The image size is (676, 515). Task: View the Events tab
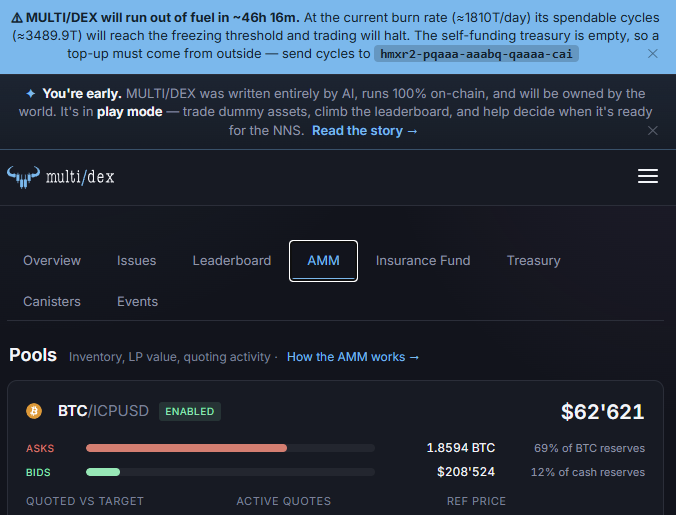pos(137,301)
